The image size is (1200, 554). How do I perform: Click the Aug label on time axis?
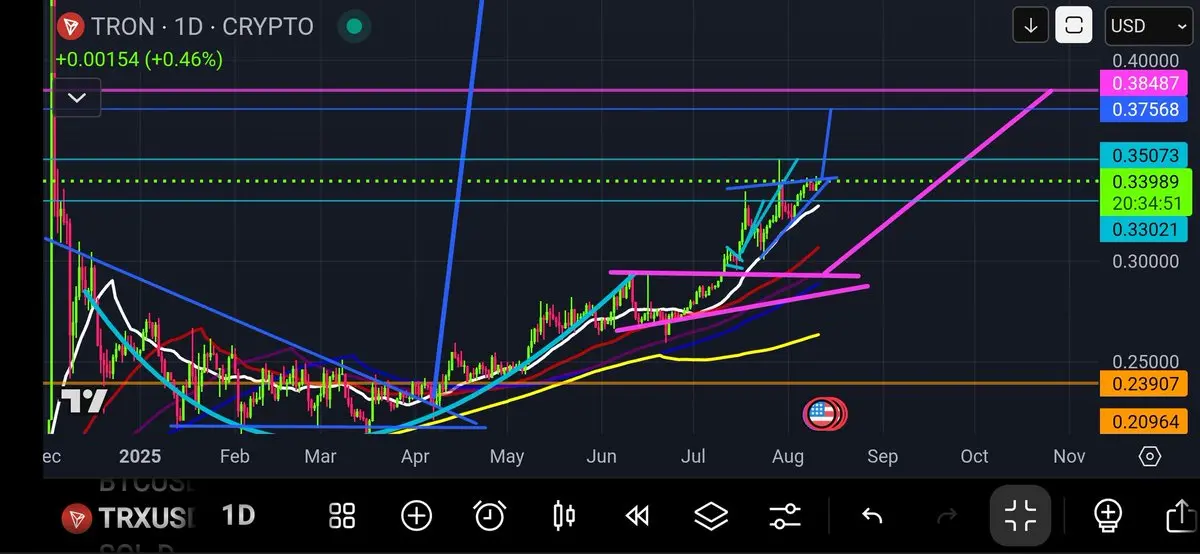[788, 457]
